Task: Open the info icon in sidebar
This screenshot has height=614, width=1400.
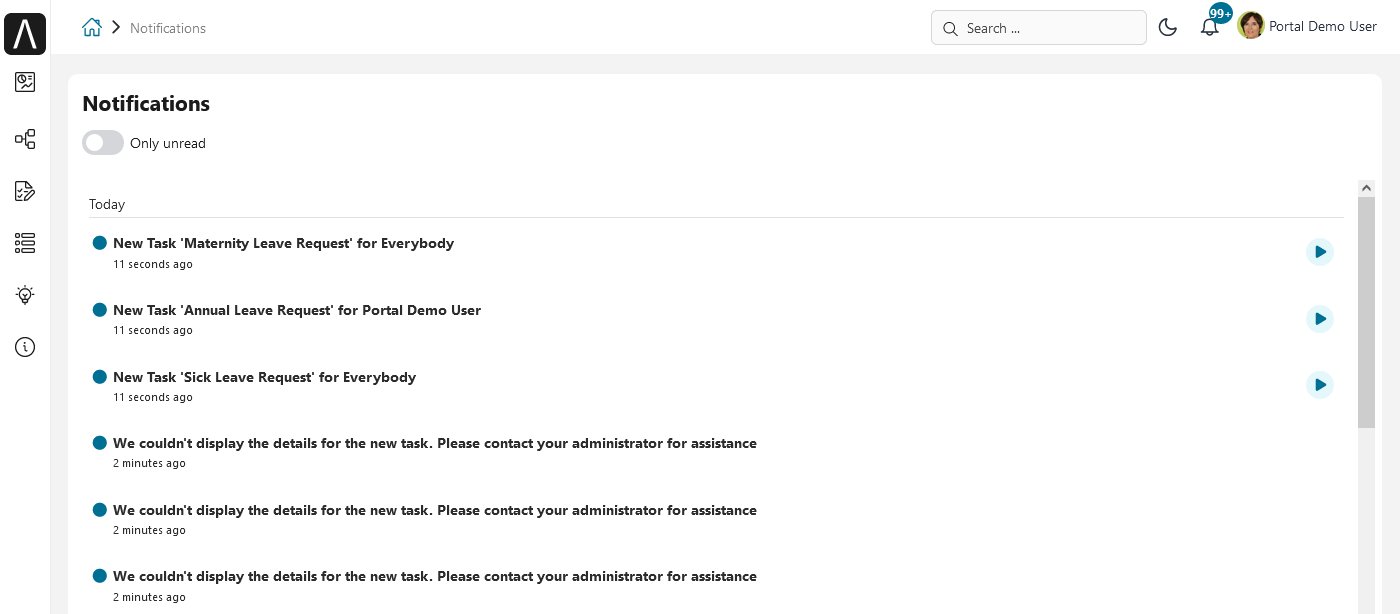Action: 25,347
